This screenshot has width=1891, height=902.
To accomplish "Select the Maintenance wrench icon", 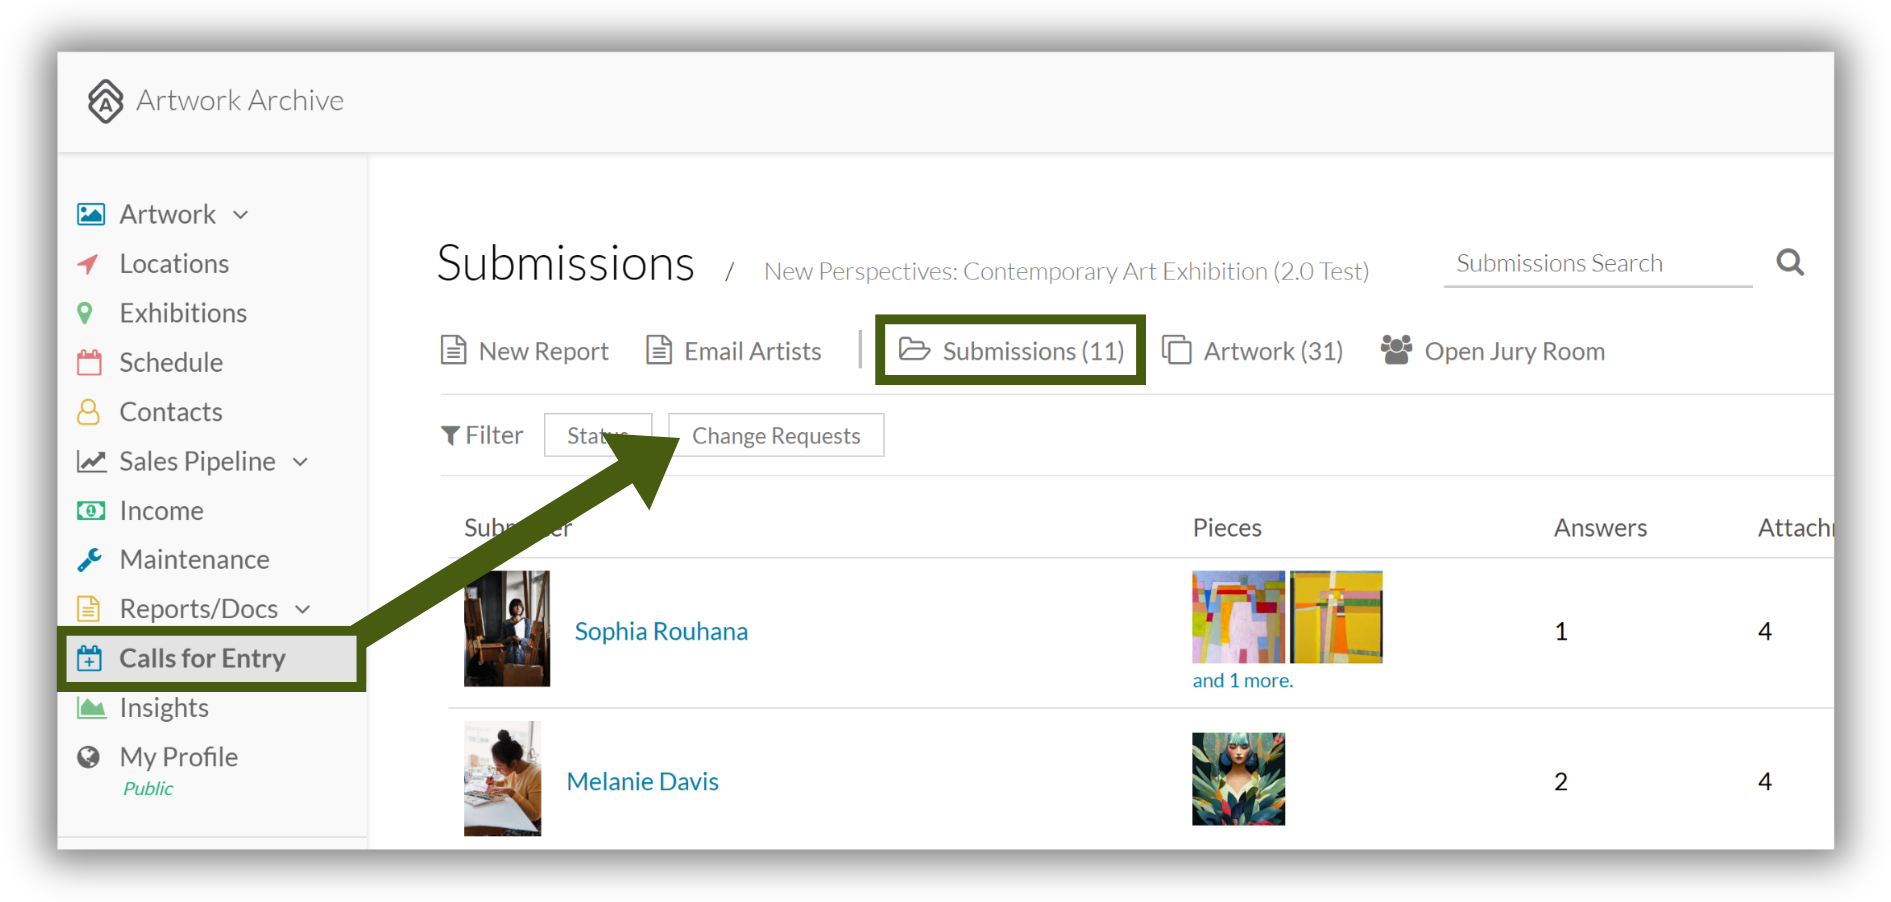I will [89, 559].
